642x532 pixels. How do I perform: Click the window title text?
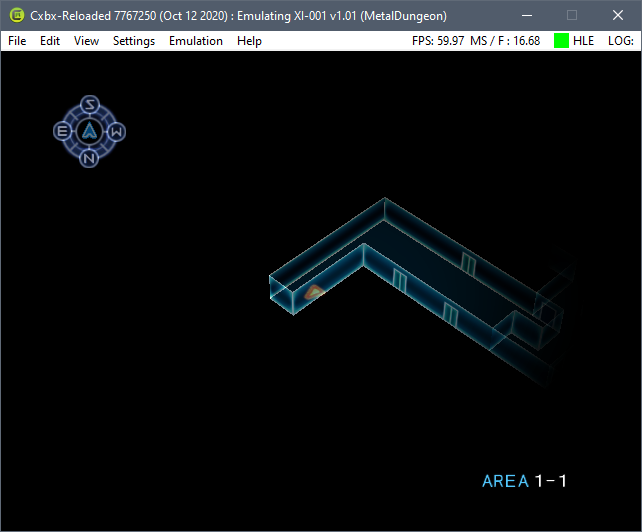coord(238,16)
